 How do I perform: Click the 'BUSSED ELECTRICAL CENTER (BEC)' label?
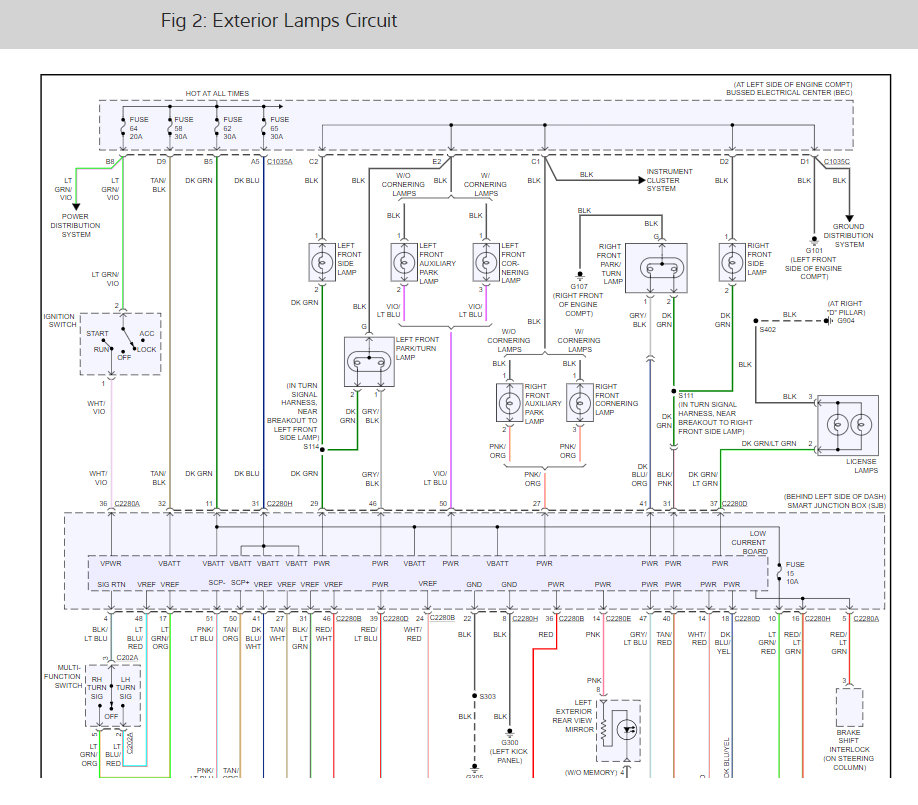(789, 93)
